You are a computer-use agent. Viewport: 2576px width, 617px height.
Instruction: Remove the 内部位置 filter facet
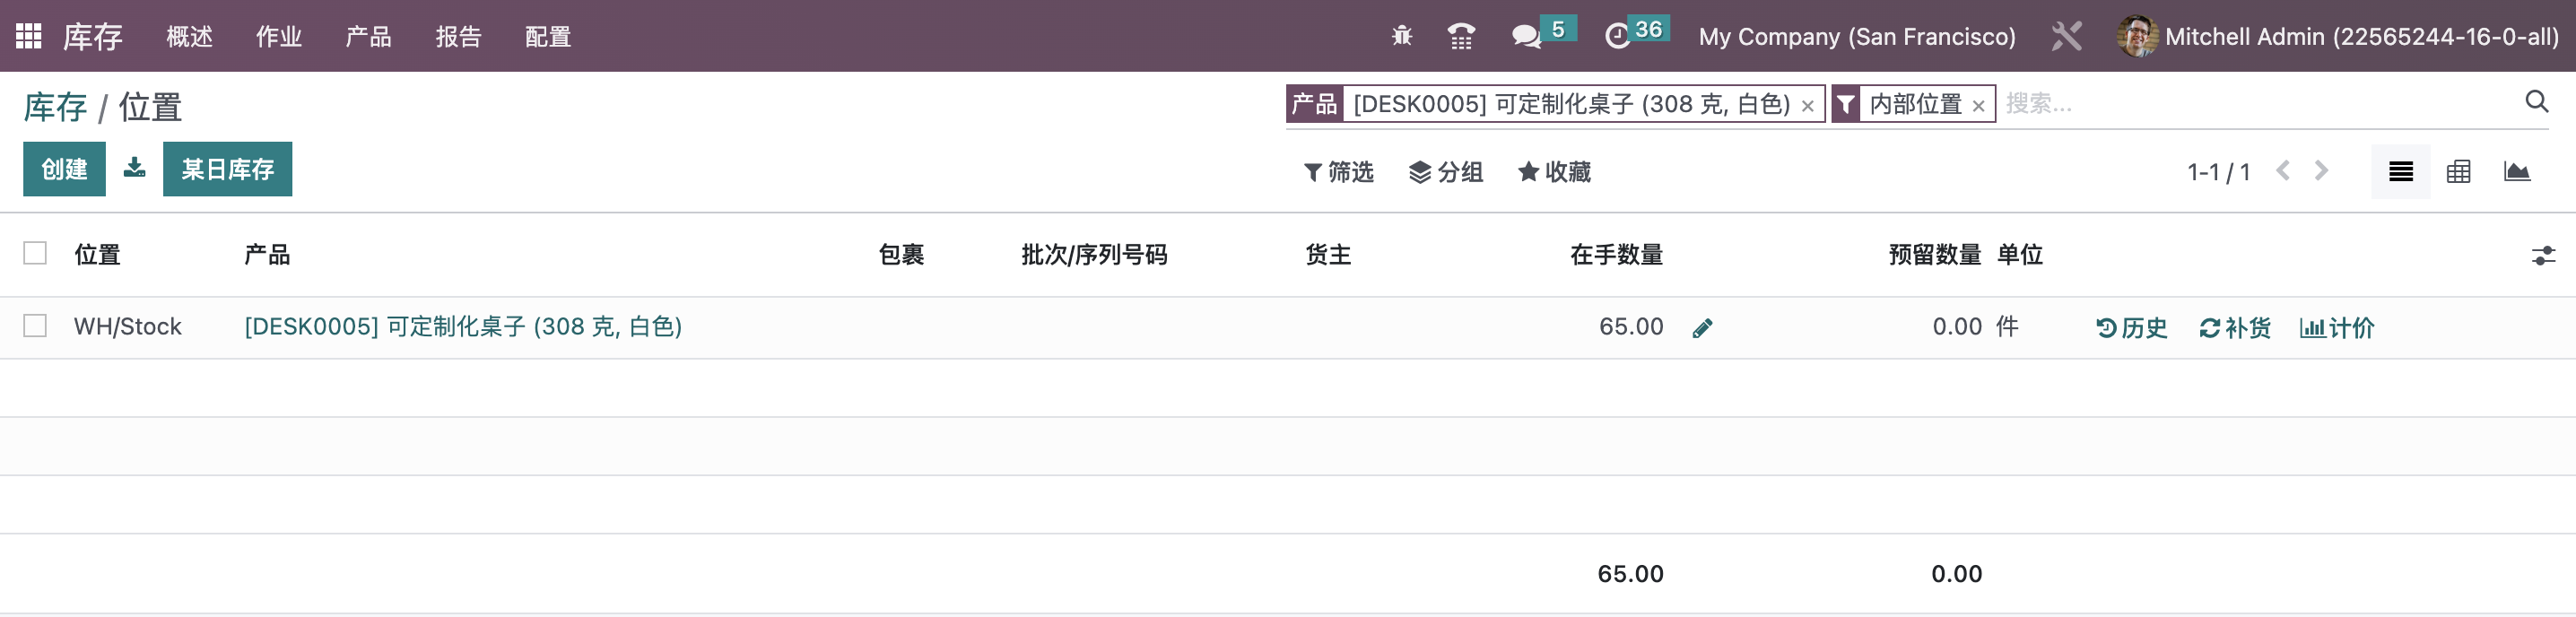point(1978,106)
